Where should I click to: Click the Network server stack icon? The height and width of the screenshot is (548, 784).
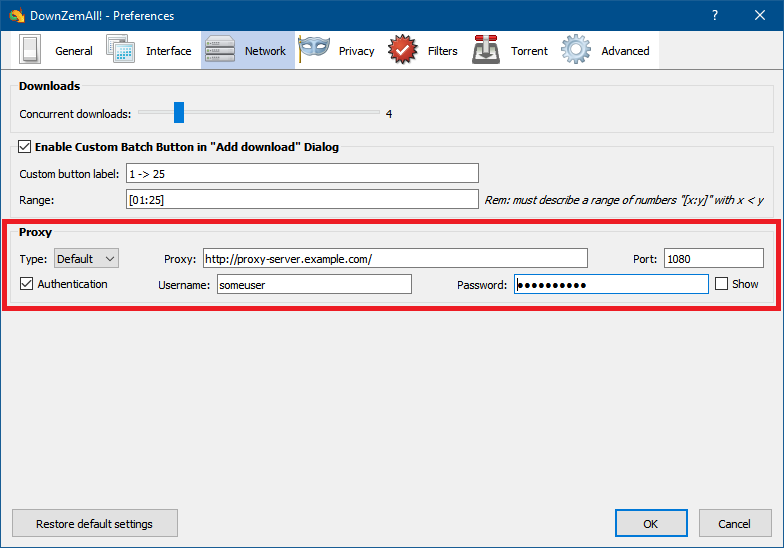(x=220, y=49)
